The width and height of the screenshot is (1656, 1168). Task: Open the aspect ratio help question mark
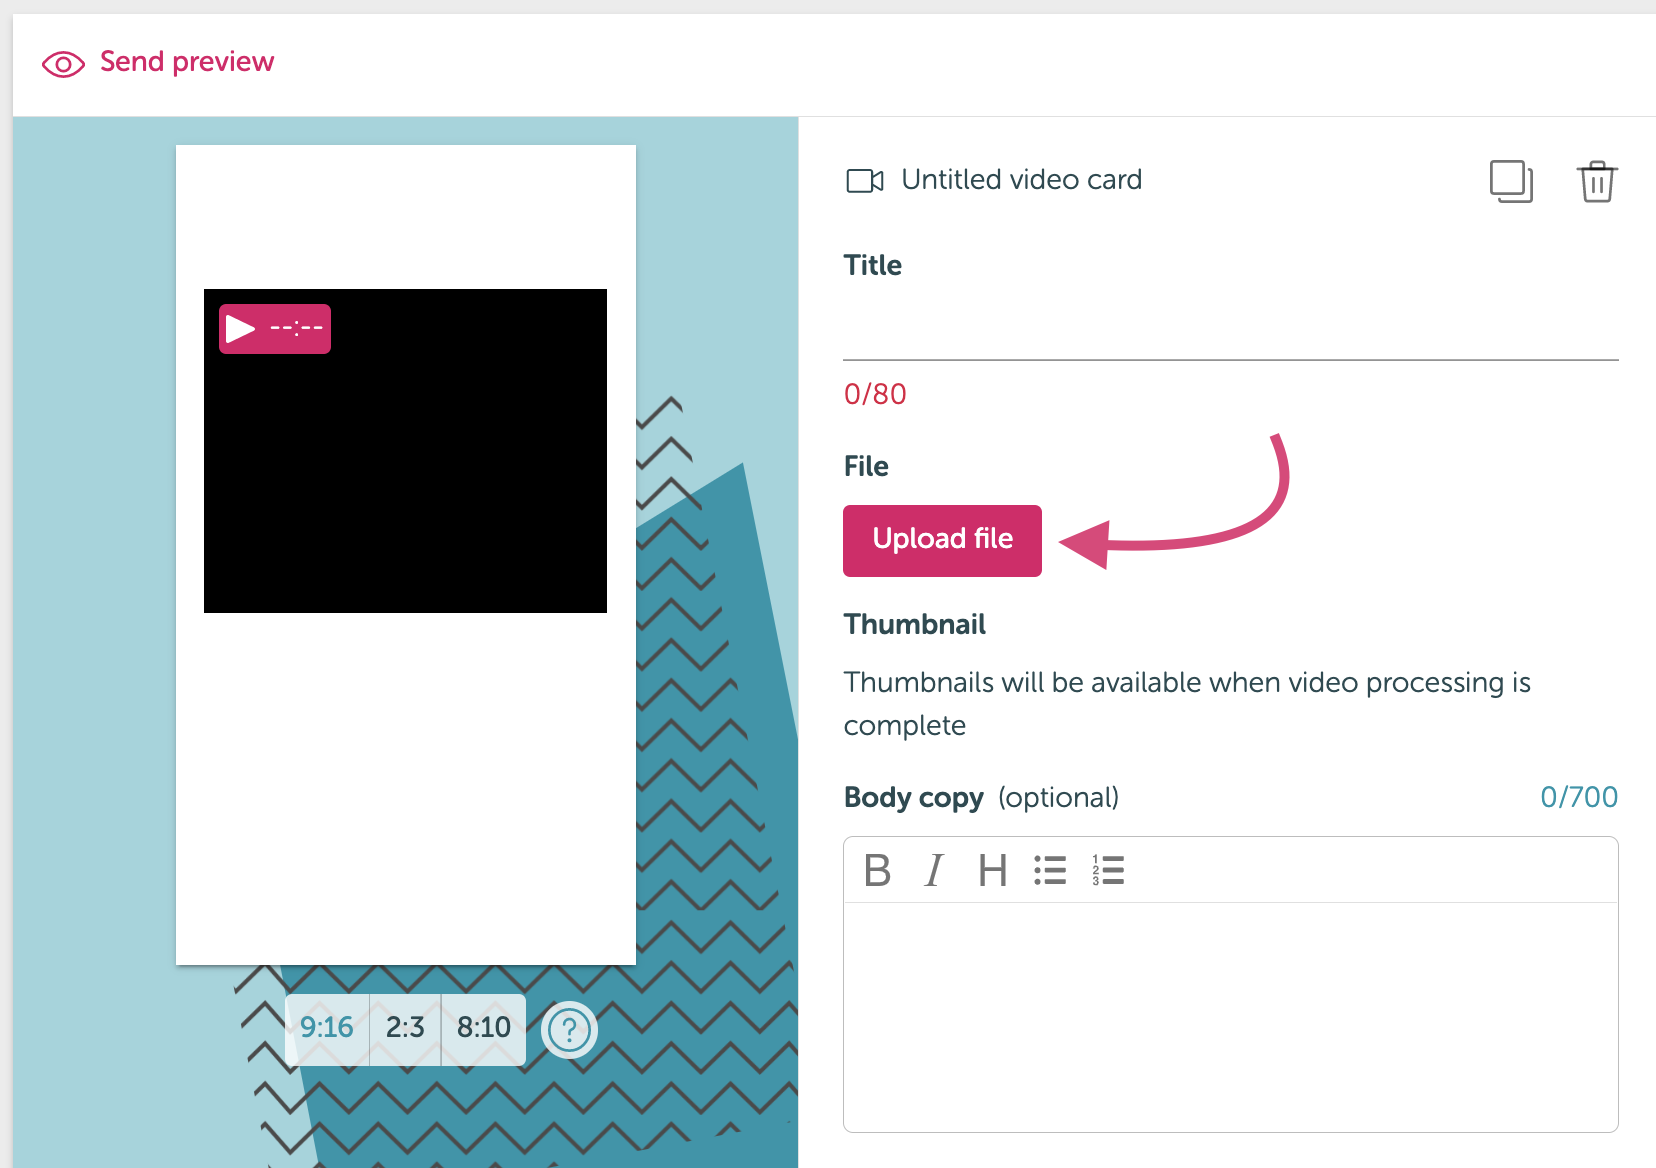coord(569,1030)
